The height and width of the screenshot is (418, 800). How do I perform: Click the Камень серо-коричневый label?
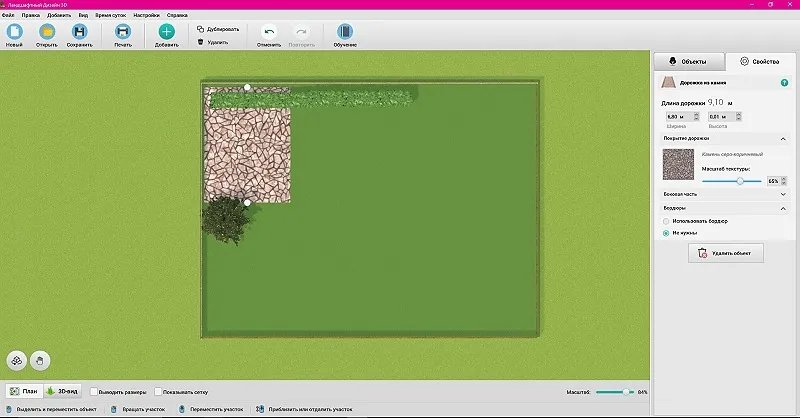pyautogui.click(x=732, y=154)
